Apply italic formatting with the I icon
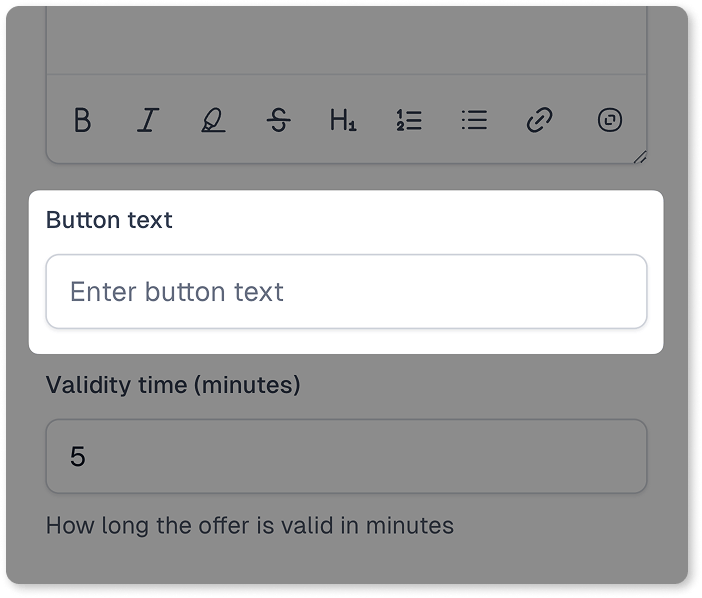This screenshot has height=598, width=702. click(148, 120)
